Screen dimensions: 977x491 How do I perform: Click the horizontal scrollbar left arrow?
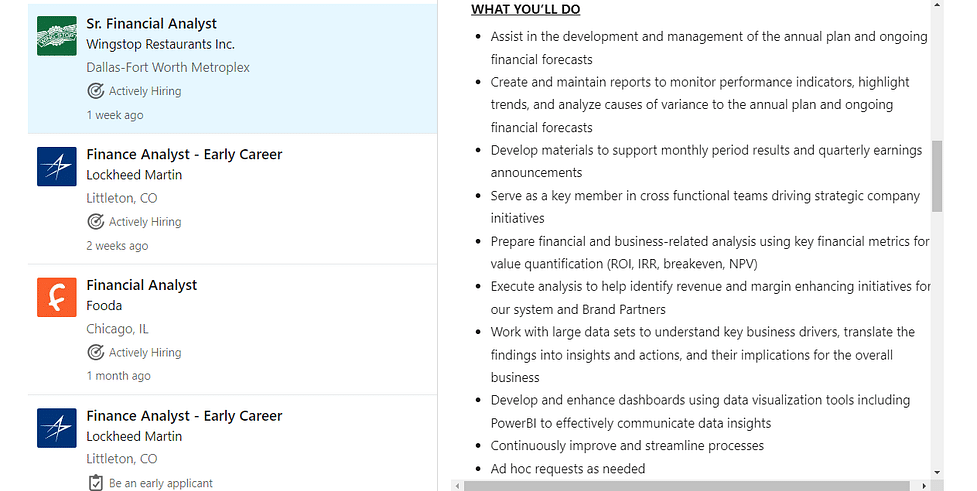point(458,486)
